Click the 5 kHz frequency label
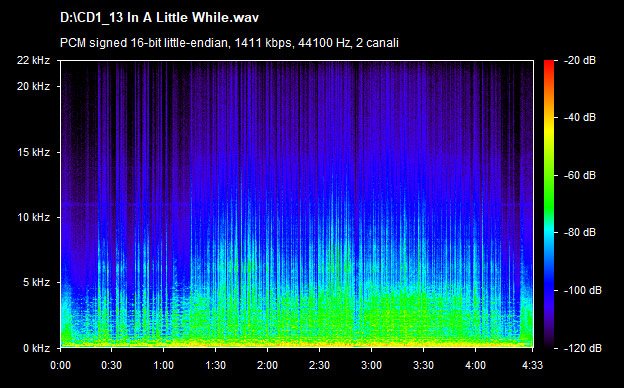Image resolution: width=624 pixels, height=388 pixels. 36,283
